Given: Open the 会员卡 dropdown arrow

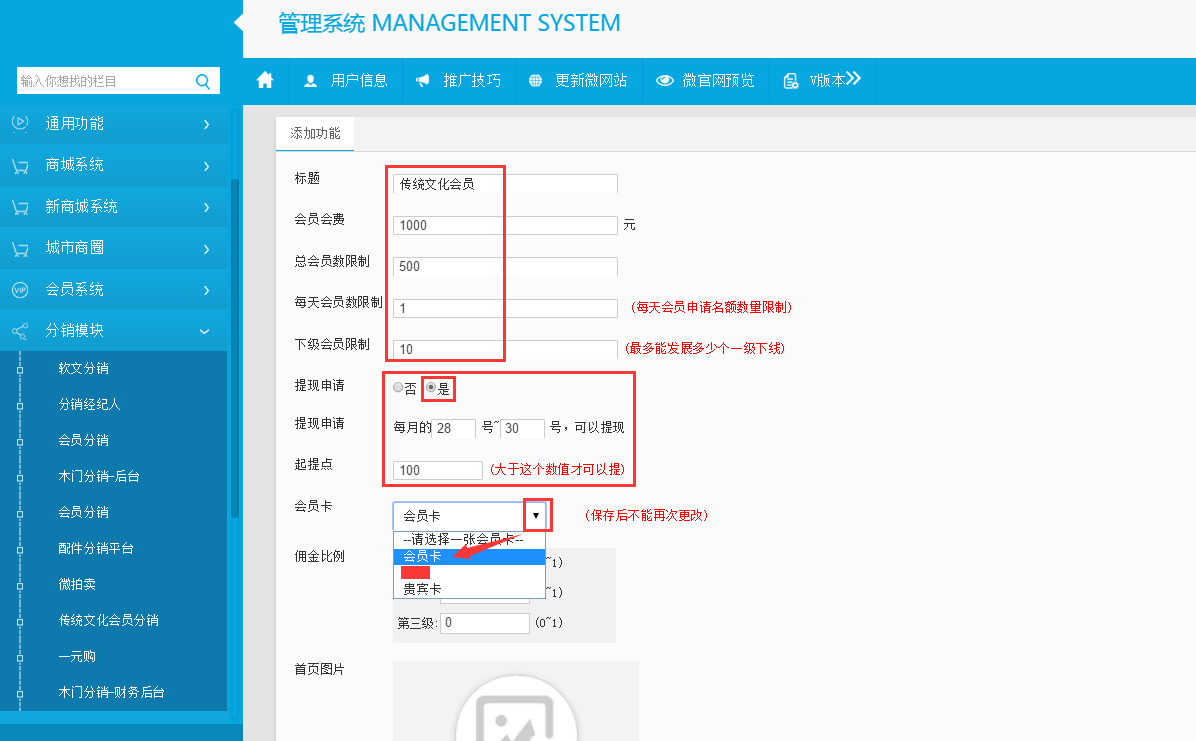Looking at the screenshot, I should click(535, 516).
